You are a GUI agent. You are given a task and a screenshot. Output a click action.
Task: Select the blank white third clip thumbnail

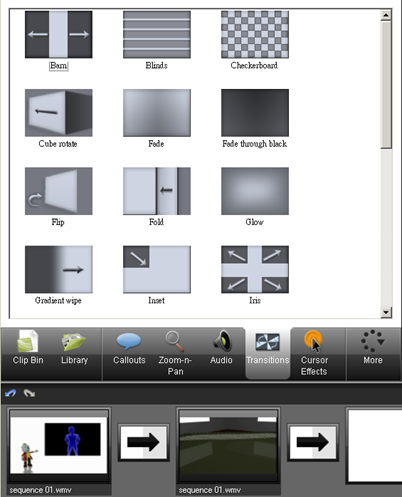point(375,446)
